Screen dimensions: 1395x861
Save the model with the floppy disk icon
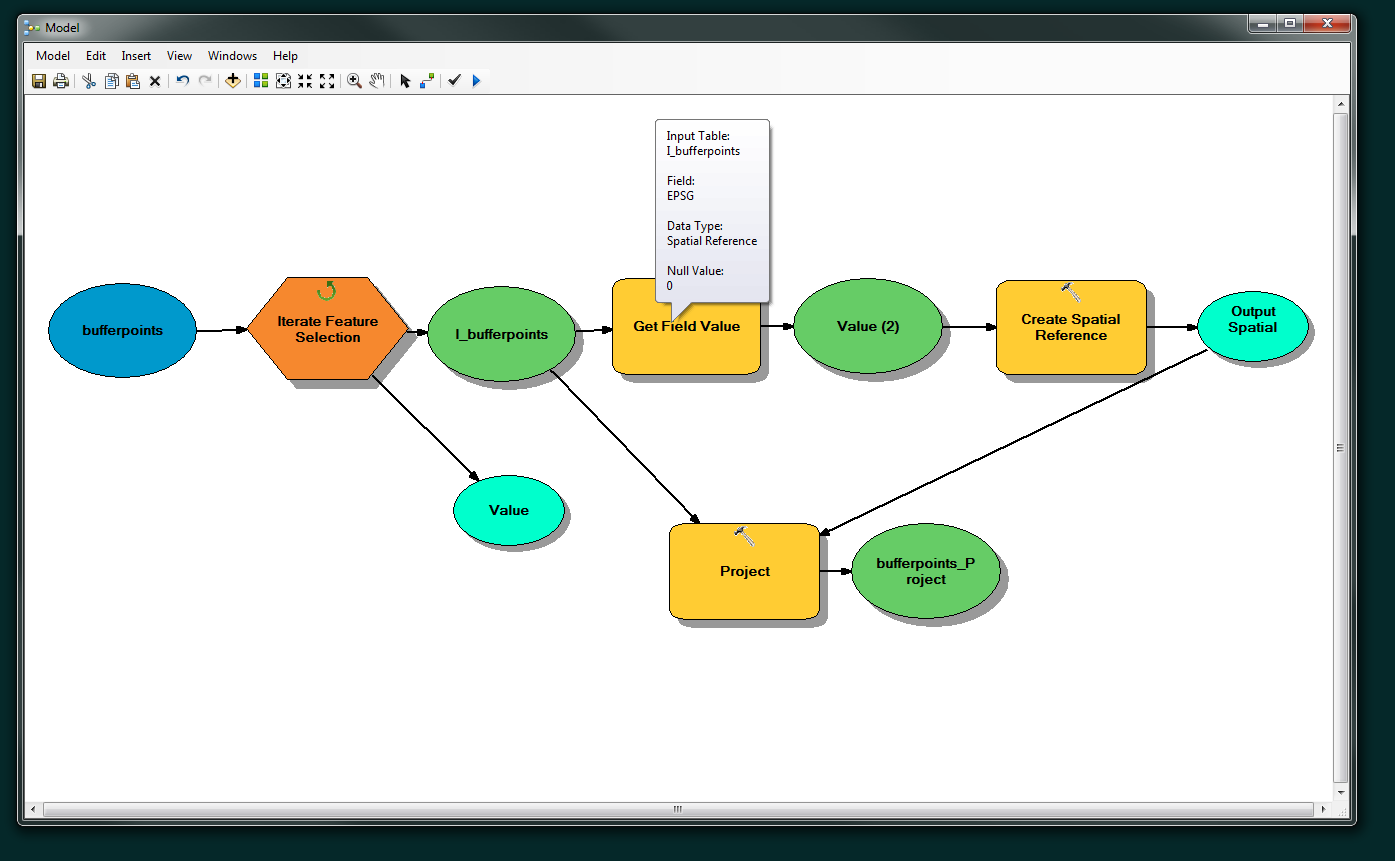point(39,81)
